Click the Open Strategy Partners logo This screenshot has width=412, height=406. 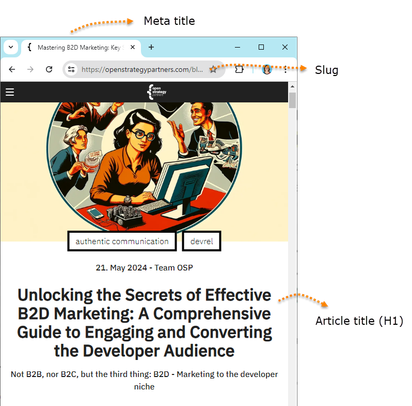(157, 92)
